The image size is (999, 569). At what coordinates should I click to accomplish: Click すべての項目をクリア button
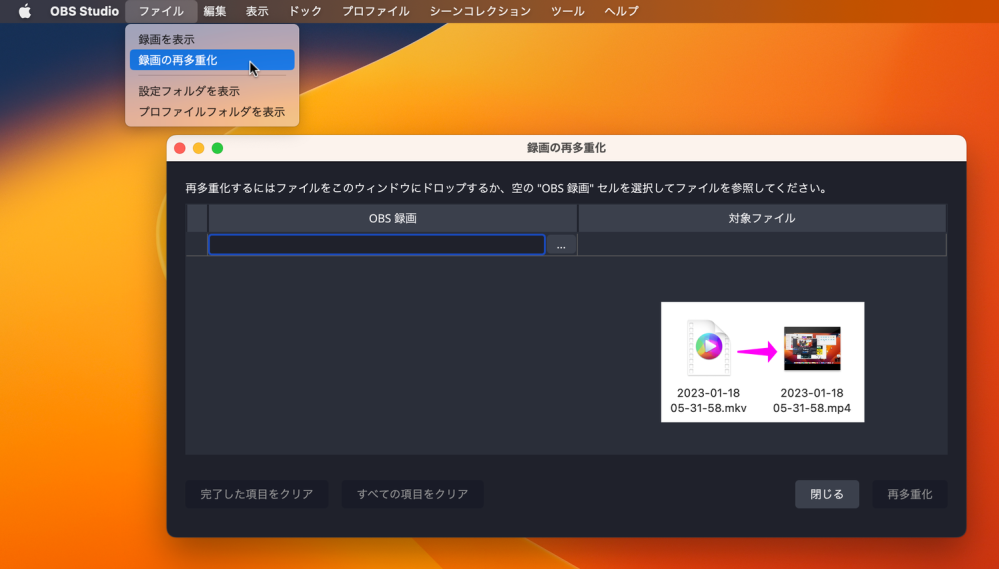[412, 494]
